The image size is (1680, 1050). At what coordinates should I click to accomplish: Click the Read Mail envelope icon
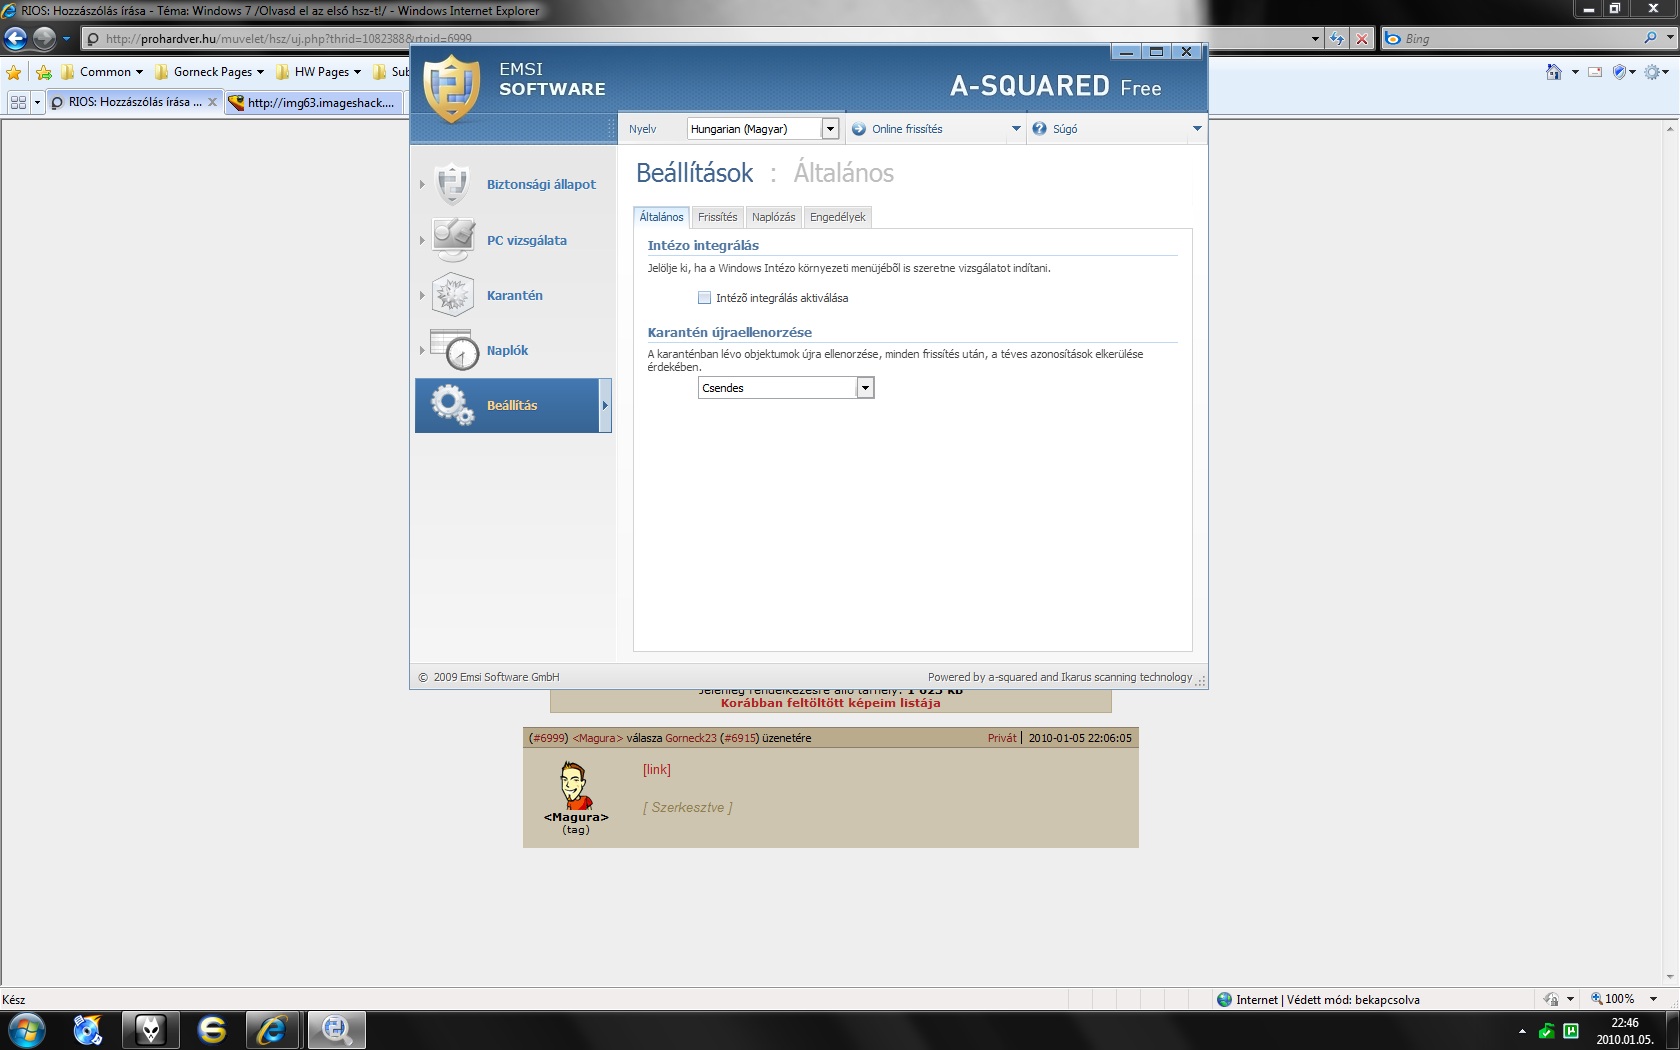(1595, 72)
